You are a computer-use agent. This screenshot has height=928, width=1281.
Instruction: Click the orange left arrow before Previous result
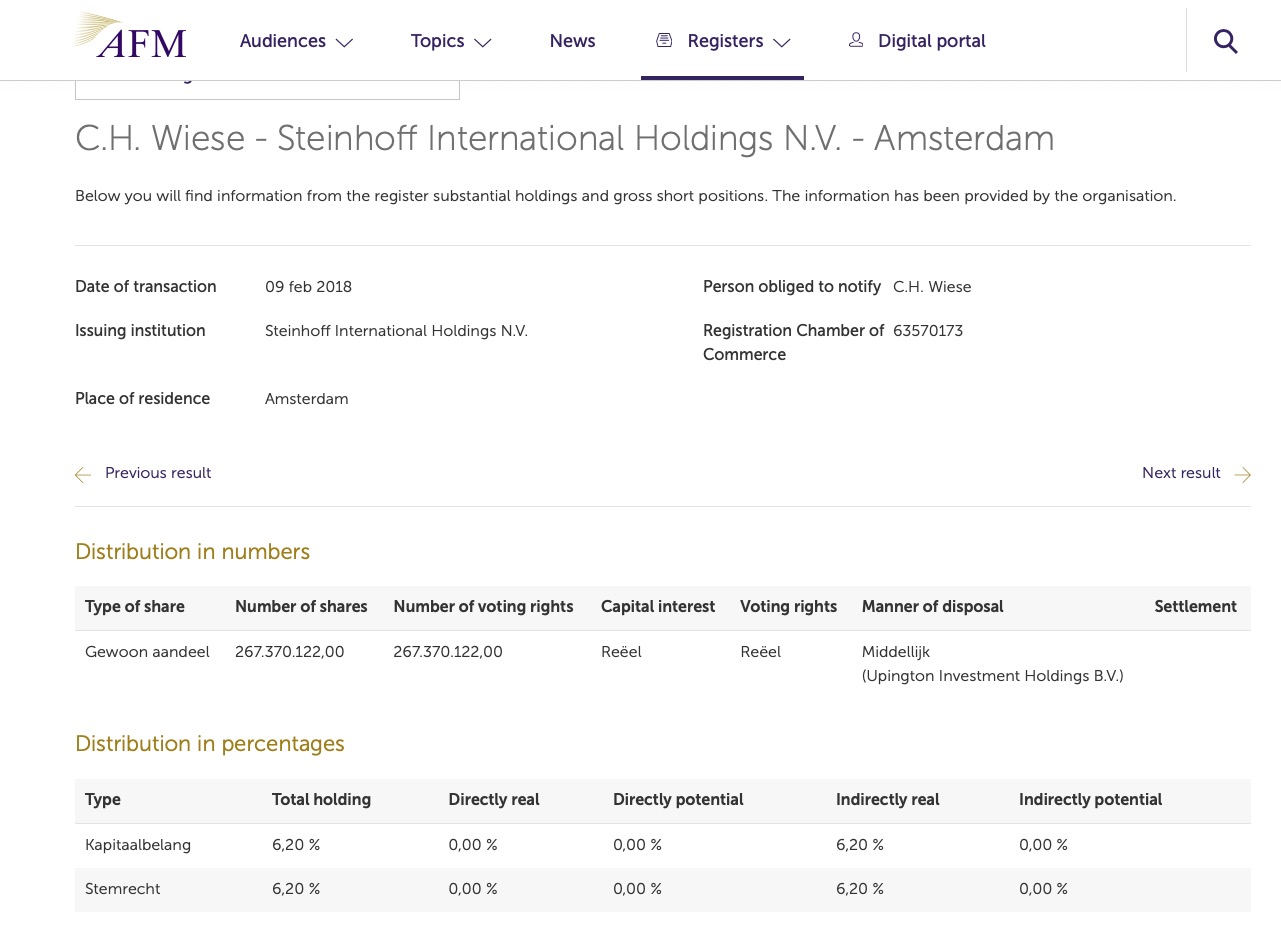83,475
